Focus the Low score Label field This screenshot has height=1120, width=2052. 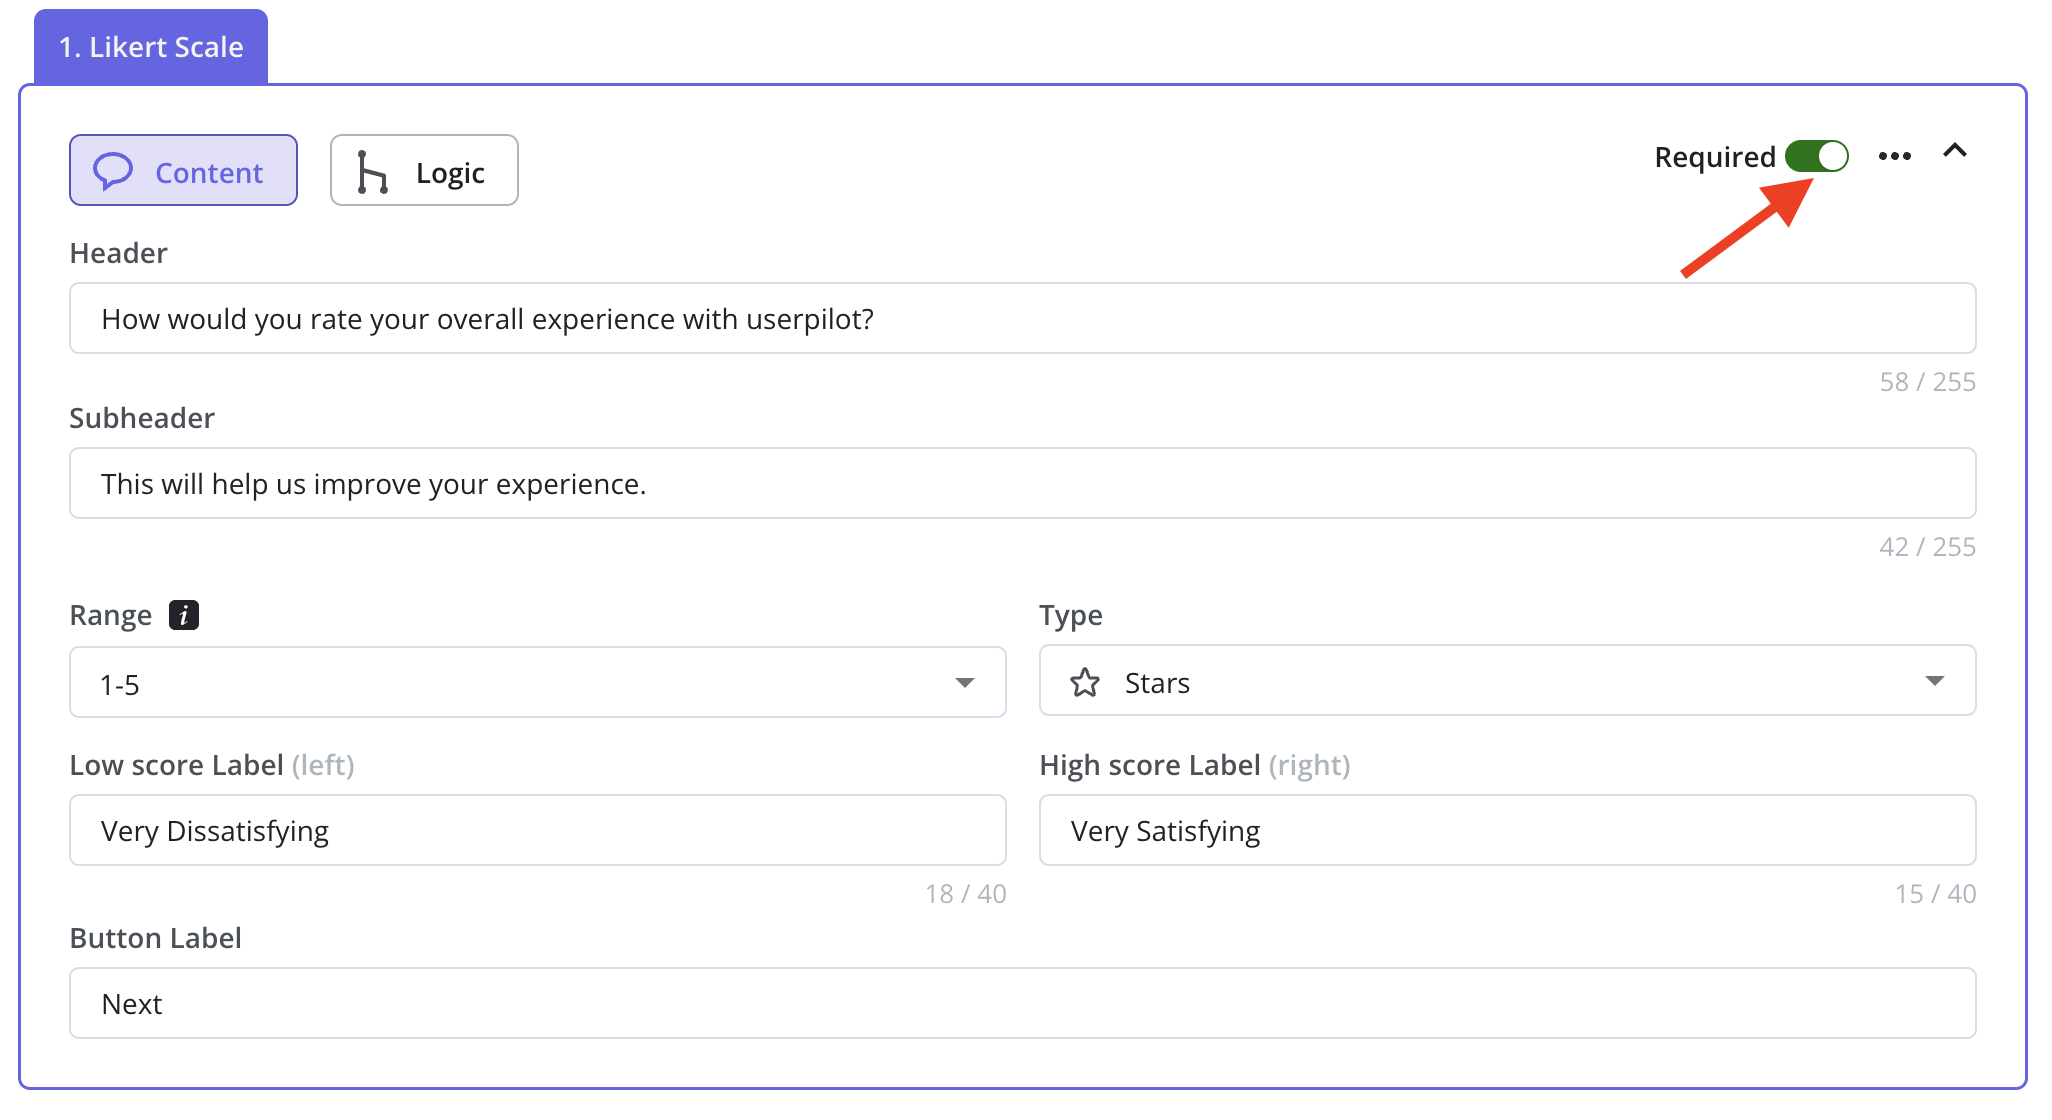(537, 831)
